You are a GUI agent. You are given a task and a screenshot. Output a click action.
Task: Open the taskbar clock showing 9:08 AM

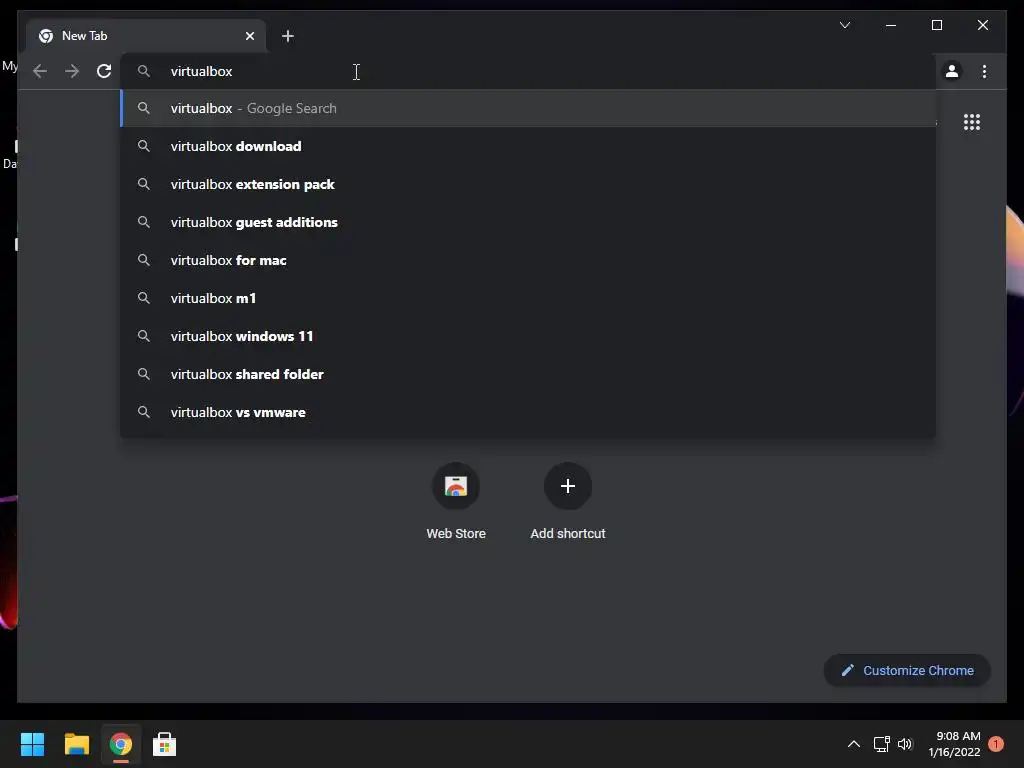click(955, 744)
